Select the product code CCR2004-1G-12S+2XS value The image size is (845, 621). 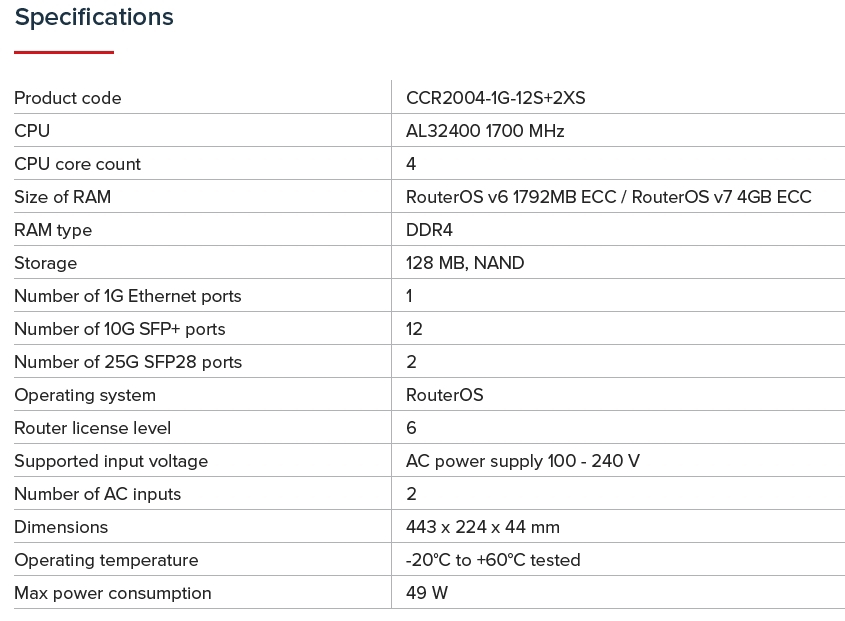click(x=495, y=98)
